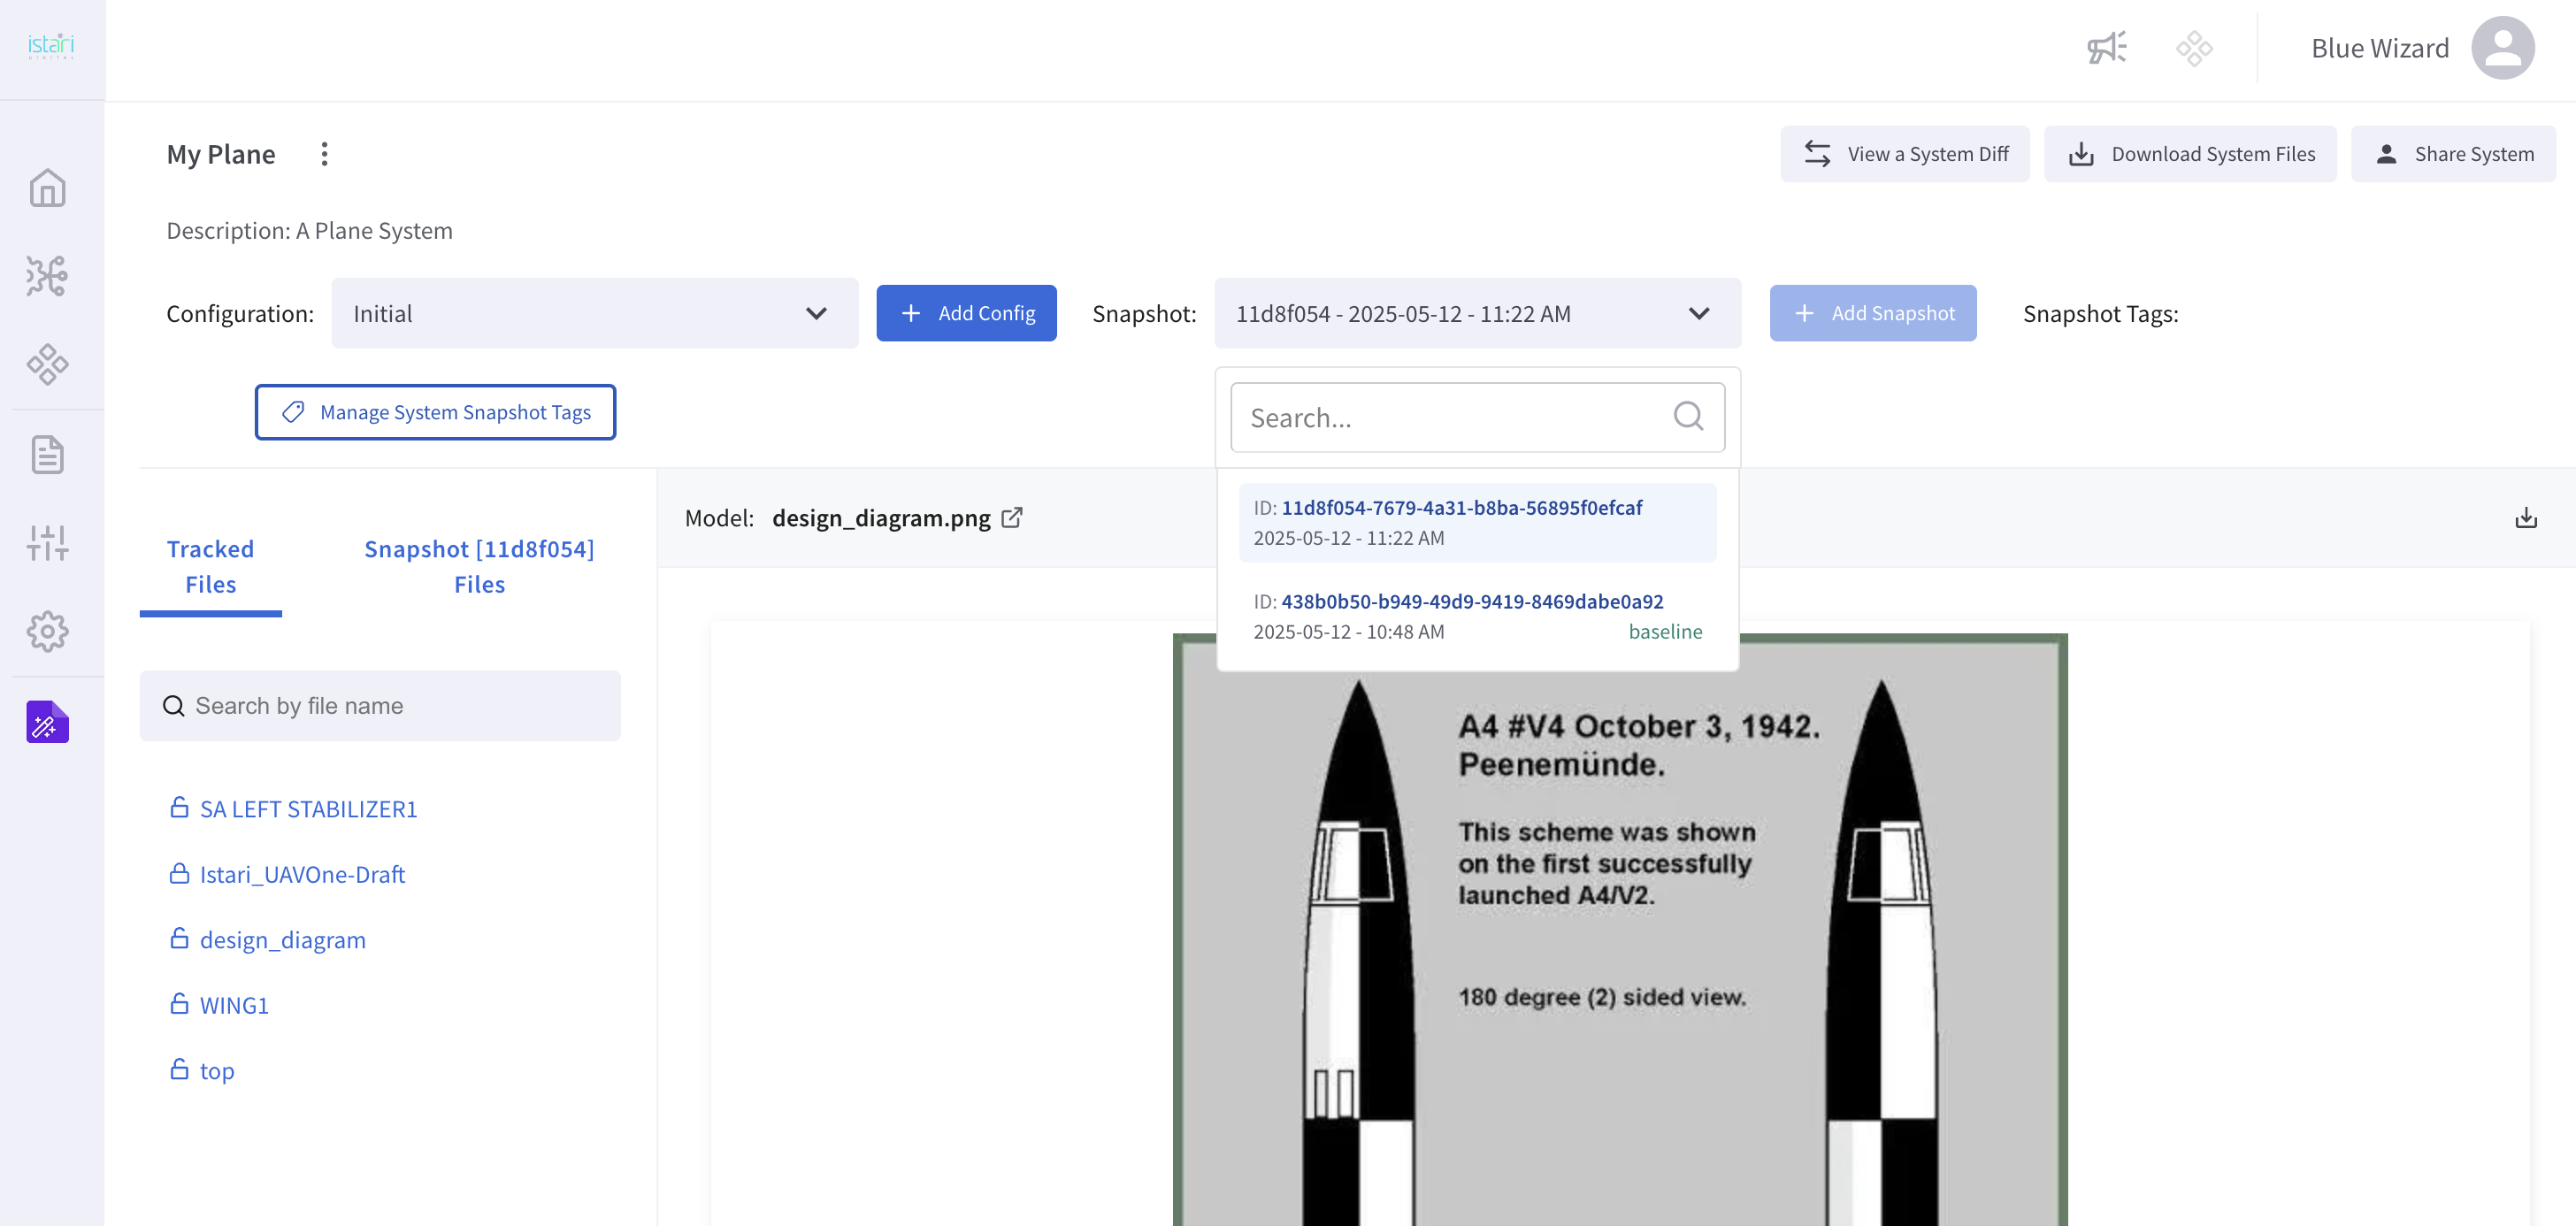This screenshot has height=1226, width=2576.
Task: Click the settings gear sidebar icon
Action: pos(47,631)
